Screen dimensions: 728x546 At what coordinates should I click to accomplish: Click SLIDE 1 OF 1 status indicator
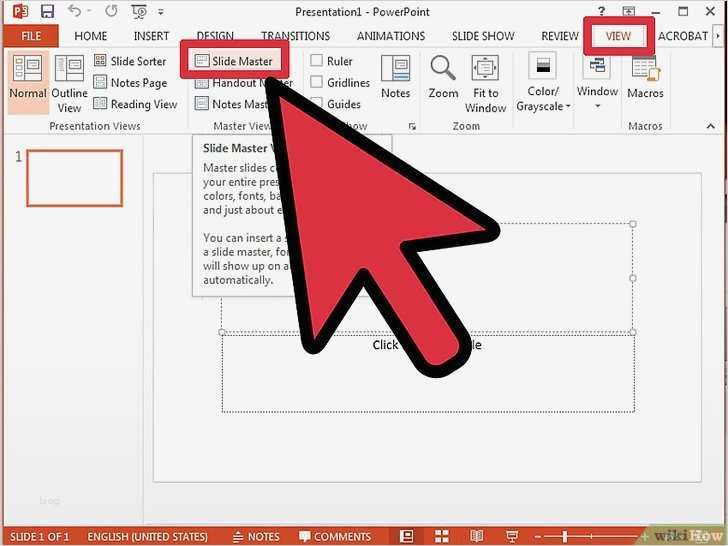(x=39, y=537)
